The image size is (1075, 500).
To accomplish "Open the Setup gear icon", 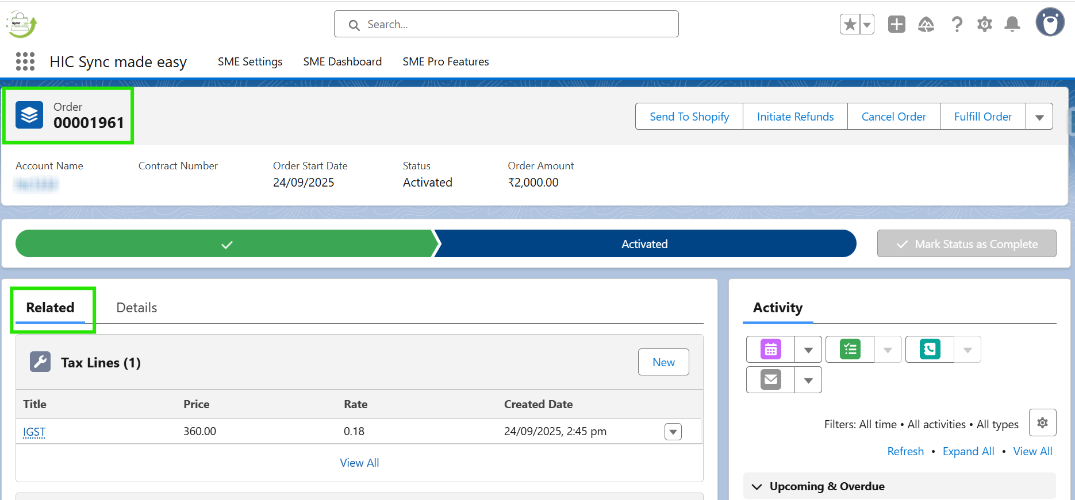I will (985, 24).
